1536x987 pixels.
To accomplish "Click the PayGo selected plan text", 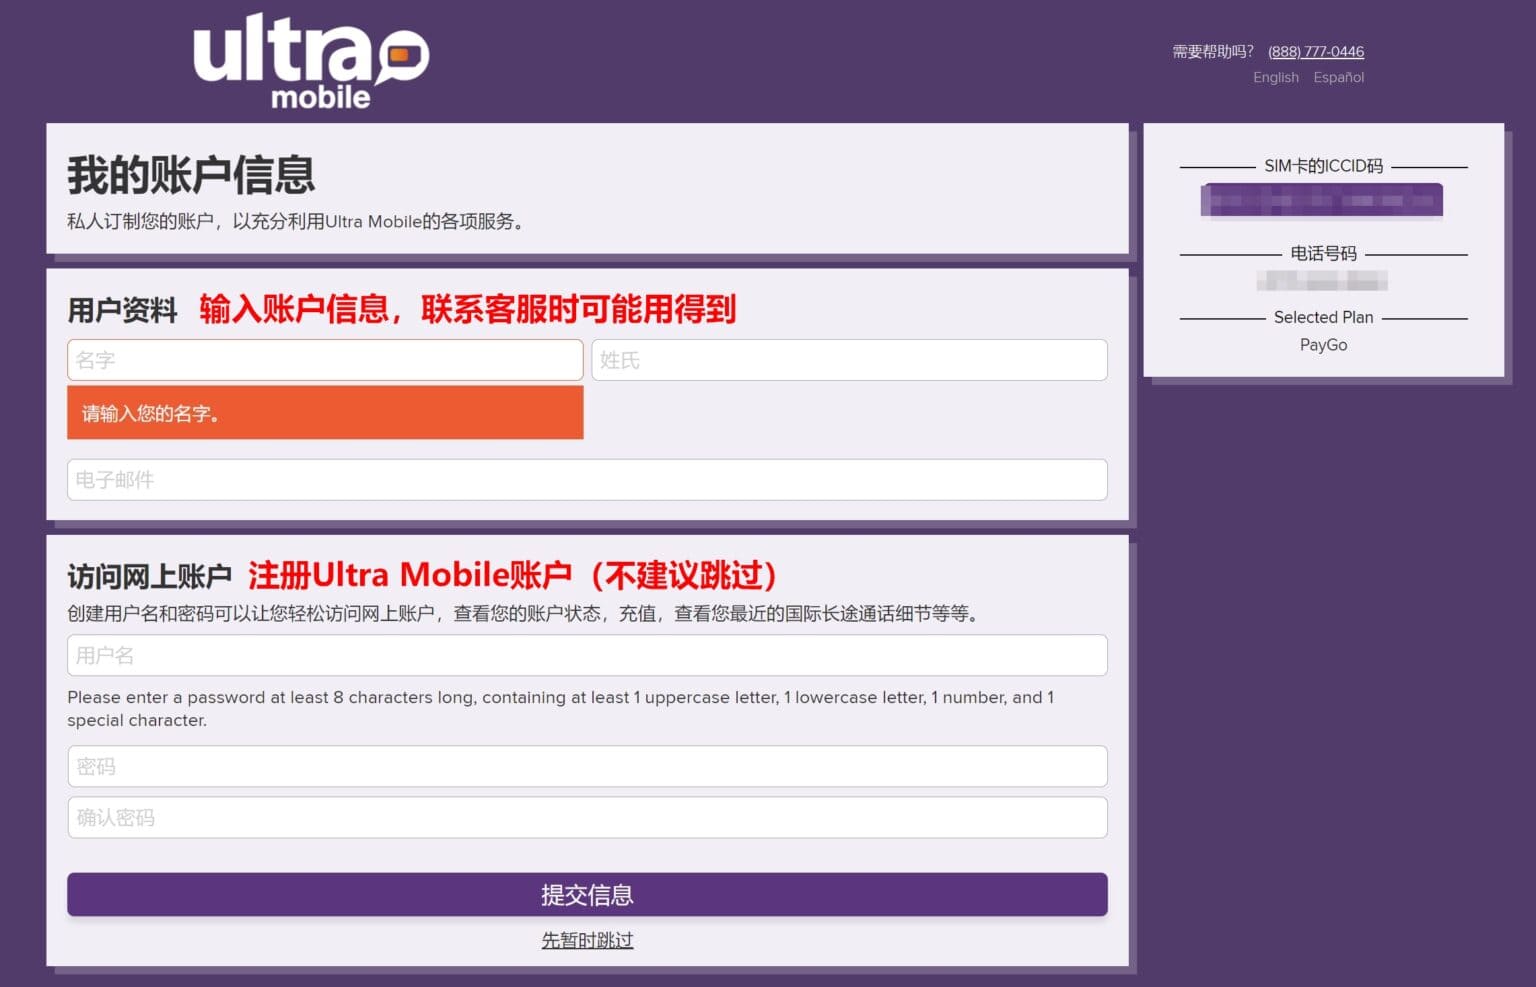I will [x=1323, y=345].
